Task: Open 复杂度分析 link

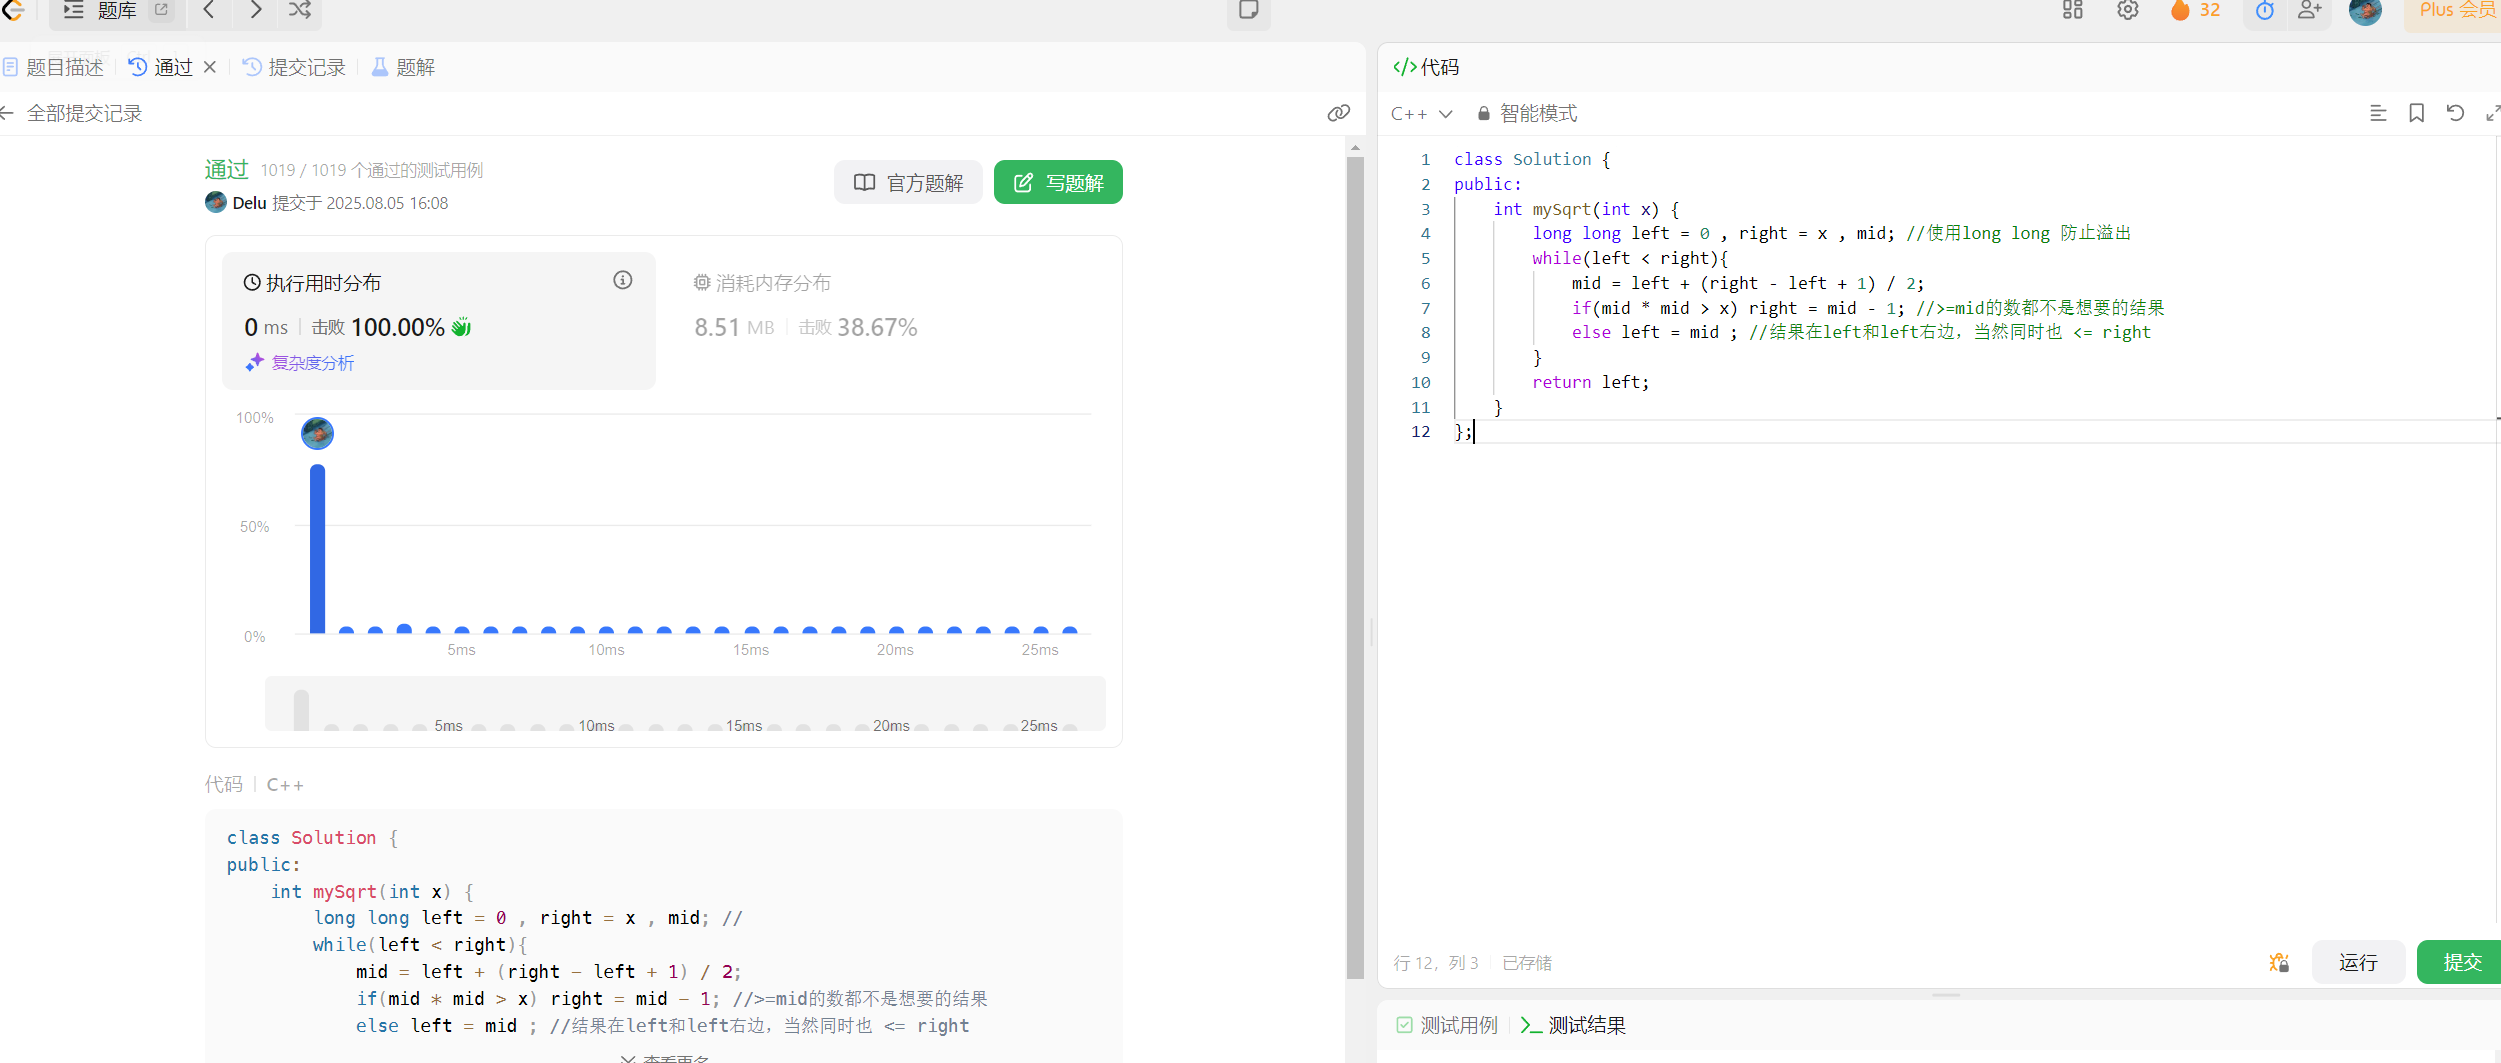Action: (300, 363)
